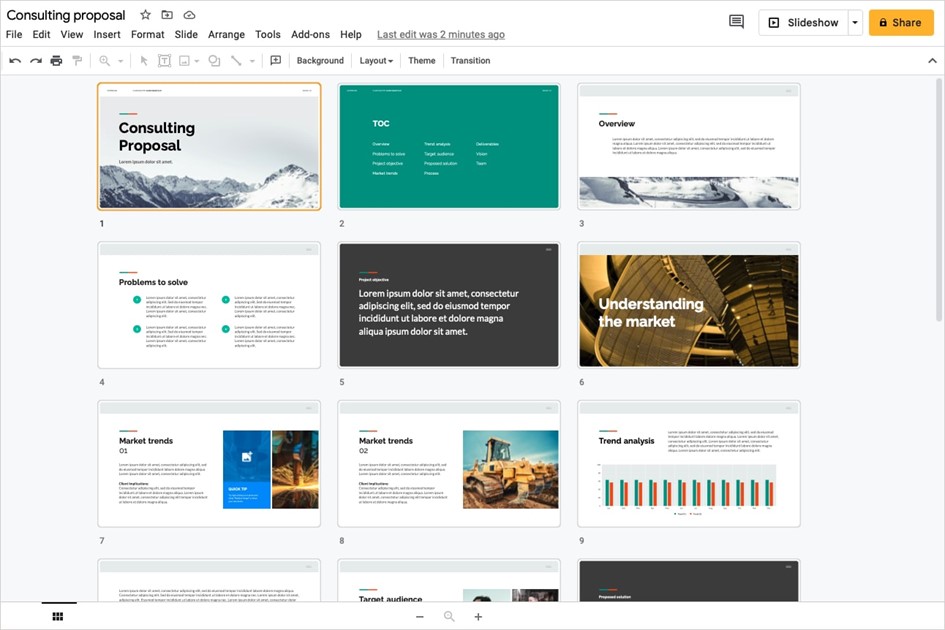Zoom out thumbnails with minus button
Viewport: 945px width, 630px height.
420,617
